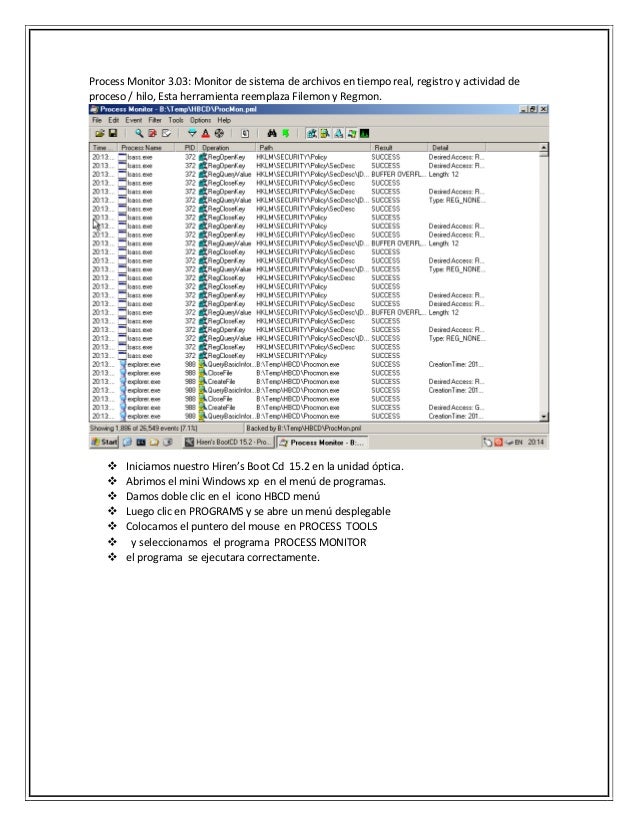Viewport: 638px width, 826px height.
Task: Click the 'Showing 1,886 of 26,549 events' status text
Action: tap(144, 428)
